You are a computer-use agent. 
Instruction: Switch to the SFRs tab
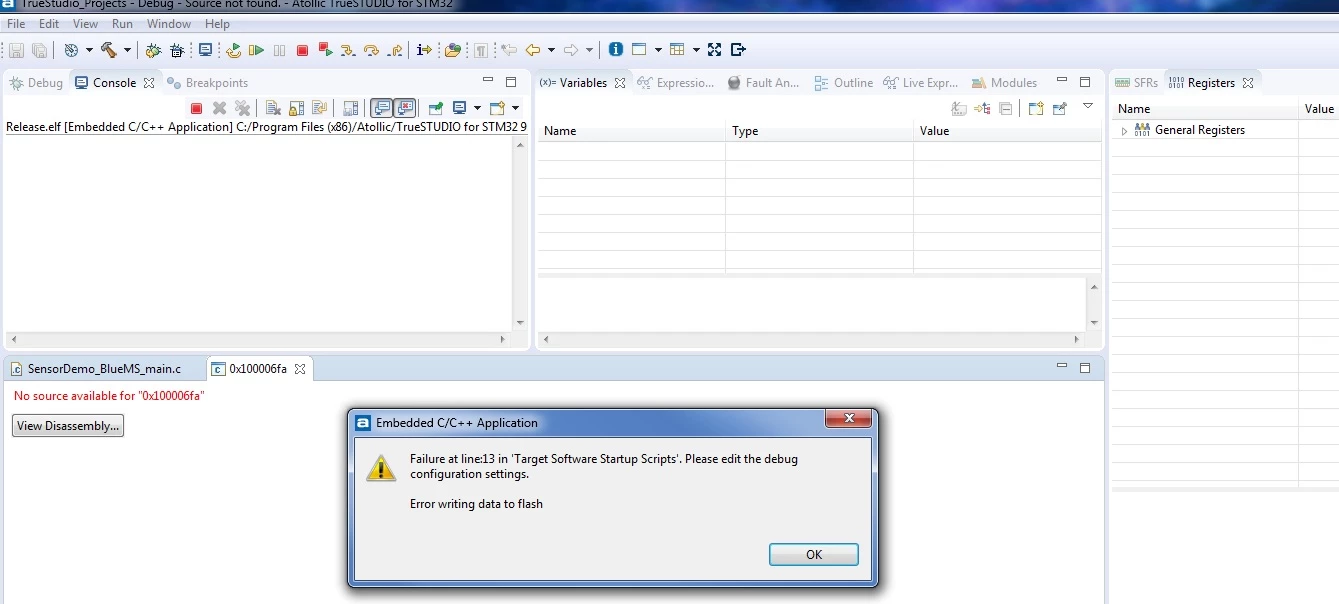click(x=1137, y=83)
